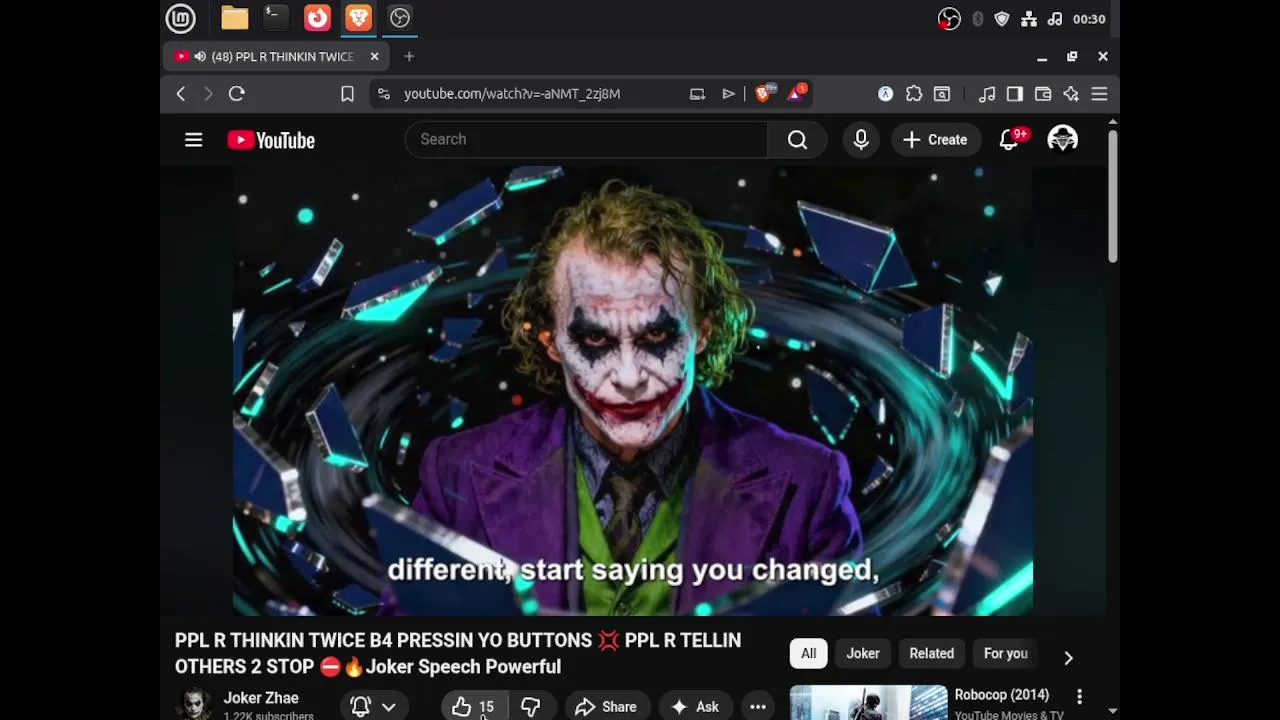Open the OBS recording tray indicator
Screen dimensions: 1280x720
[x=949, y=19]
